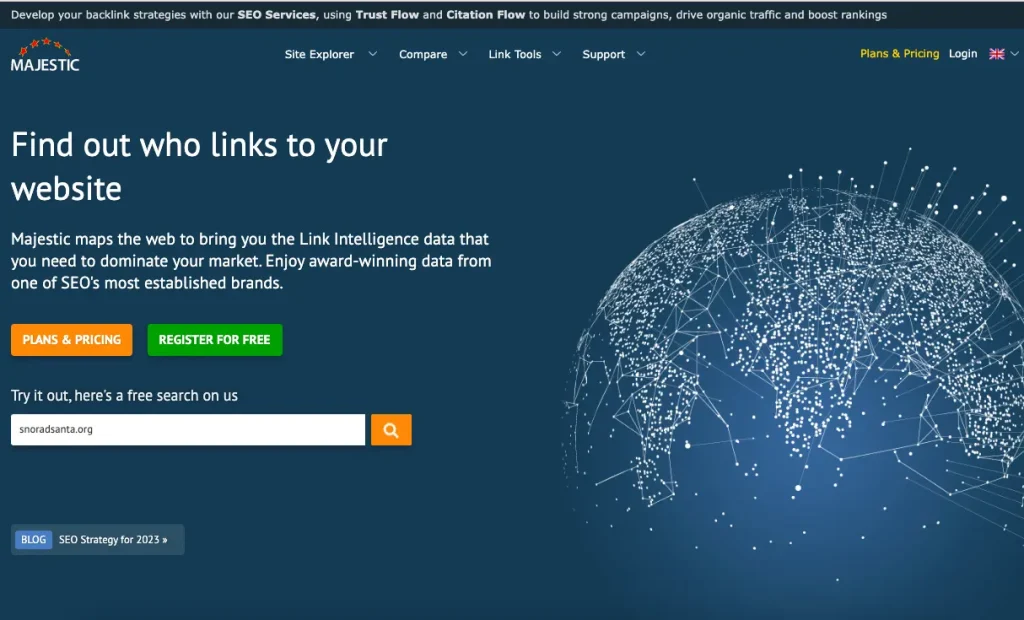Image resolution: width=1024 pixels, height=620 pixels.
Task: Expand the Support menu chevron
Action: click(641, 54)
